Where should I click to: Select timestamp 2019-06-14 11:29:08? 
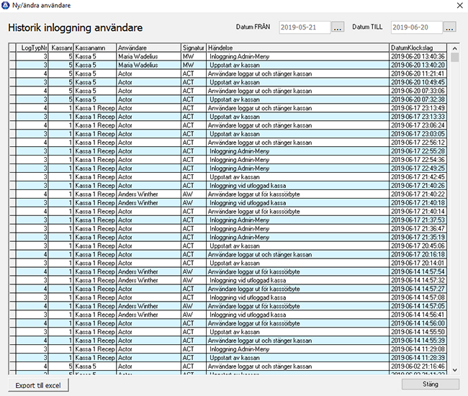click(418, 349)
